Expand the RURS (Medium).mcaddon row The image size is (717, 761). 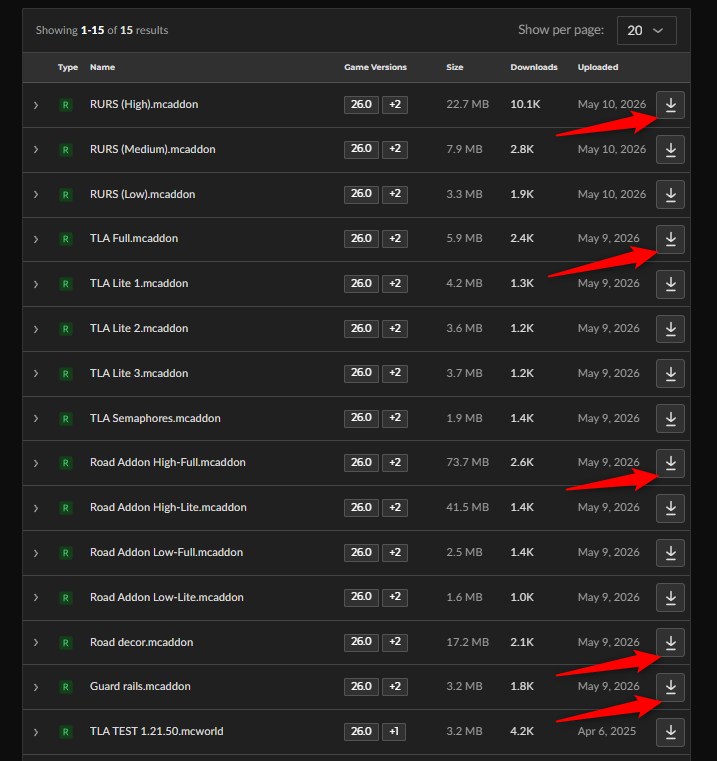coord(36,149)
